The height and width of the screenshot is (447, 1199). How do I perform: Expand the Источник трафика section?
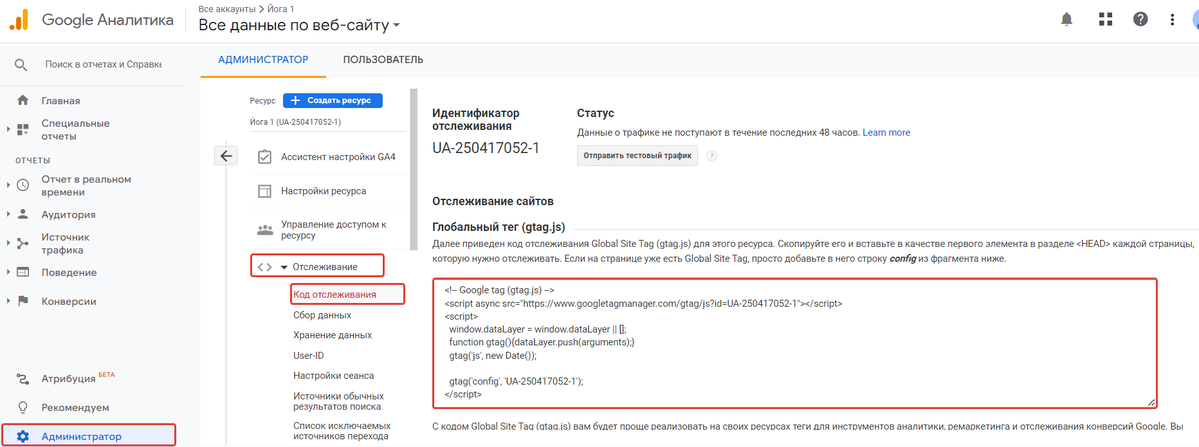click(x=8, y=243)
